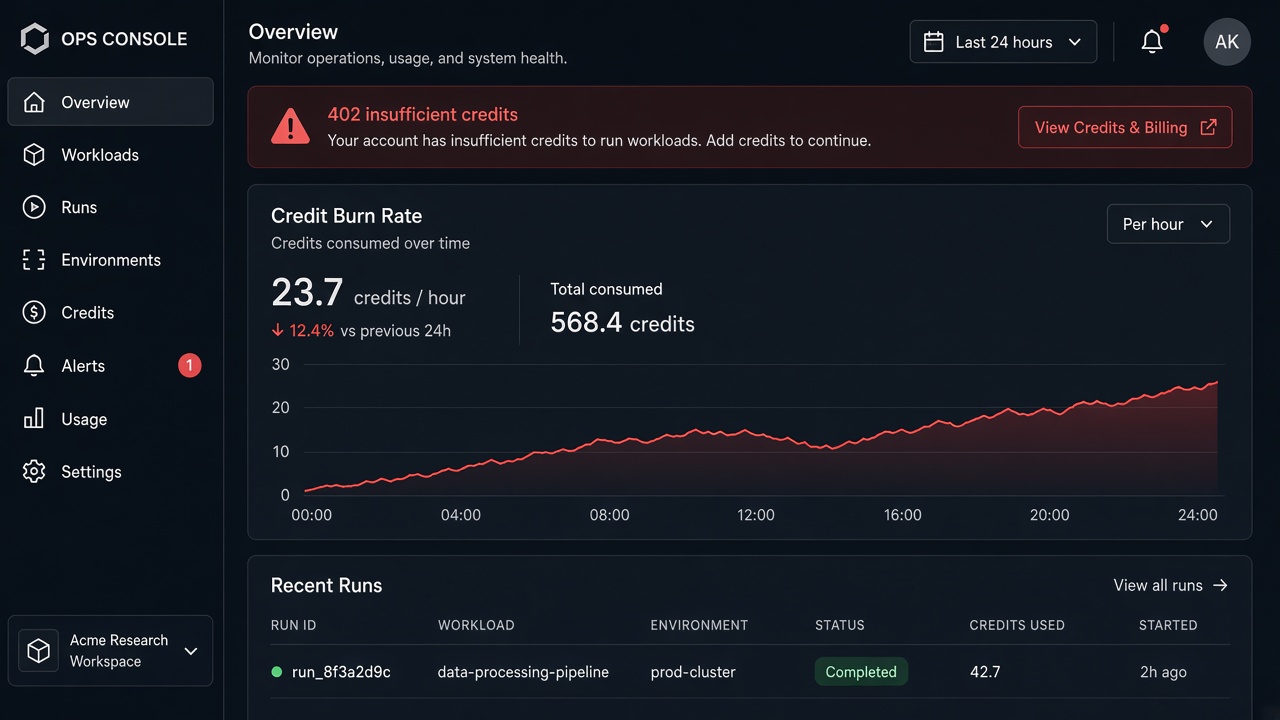Click the arrow next to View all runs

[x=1220, y=585]
